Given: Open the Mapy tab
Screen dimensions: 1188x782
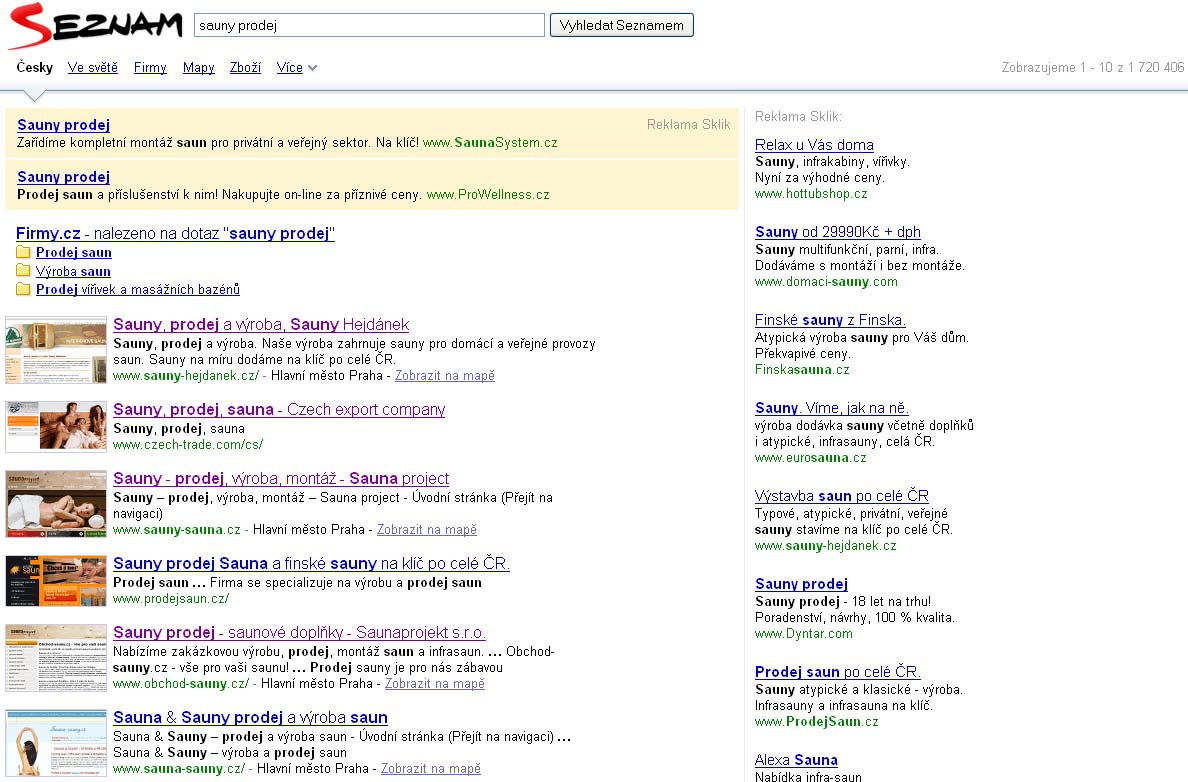Looking at the screenshot, I should click(199, 67).
